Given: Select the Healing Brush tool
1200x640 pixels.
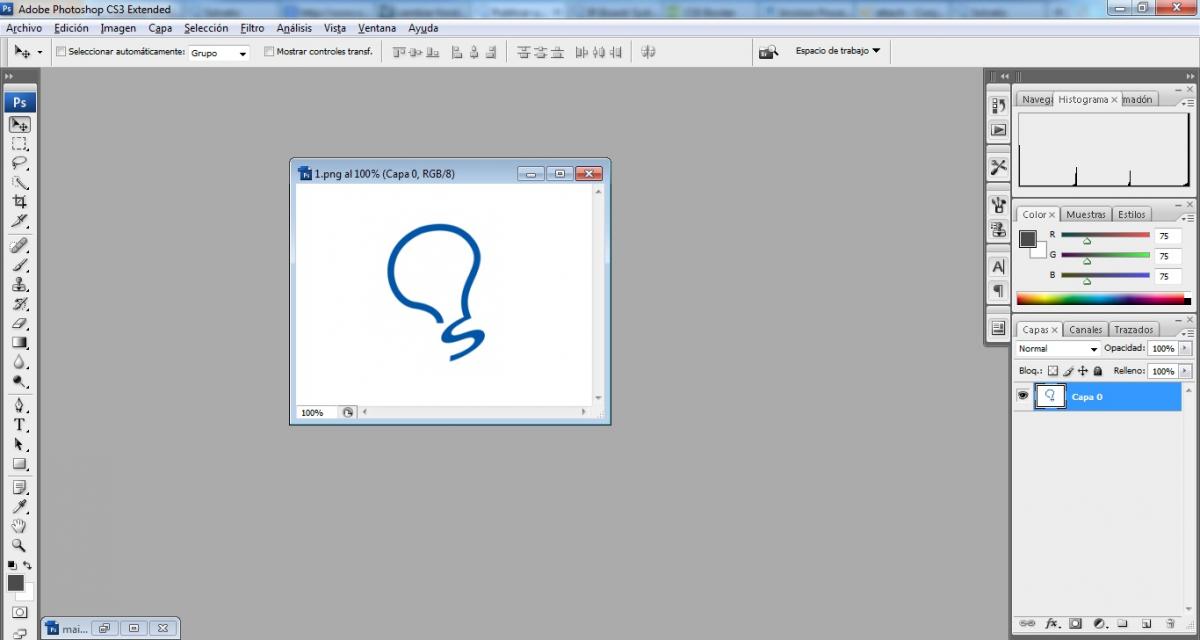Looking at the screenshot, I should [19, 246].
